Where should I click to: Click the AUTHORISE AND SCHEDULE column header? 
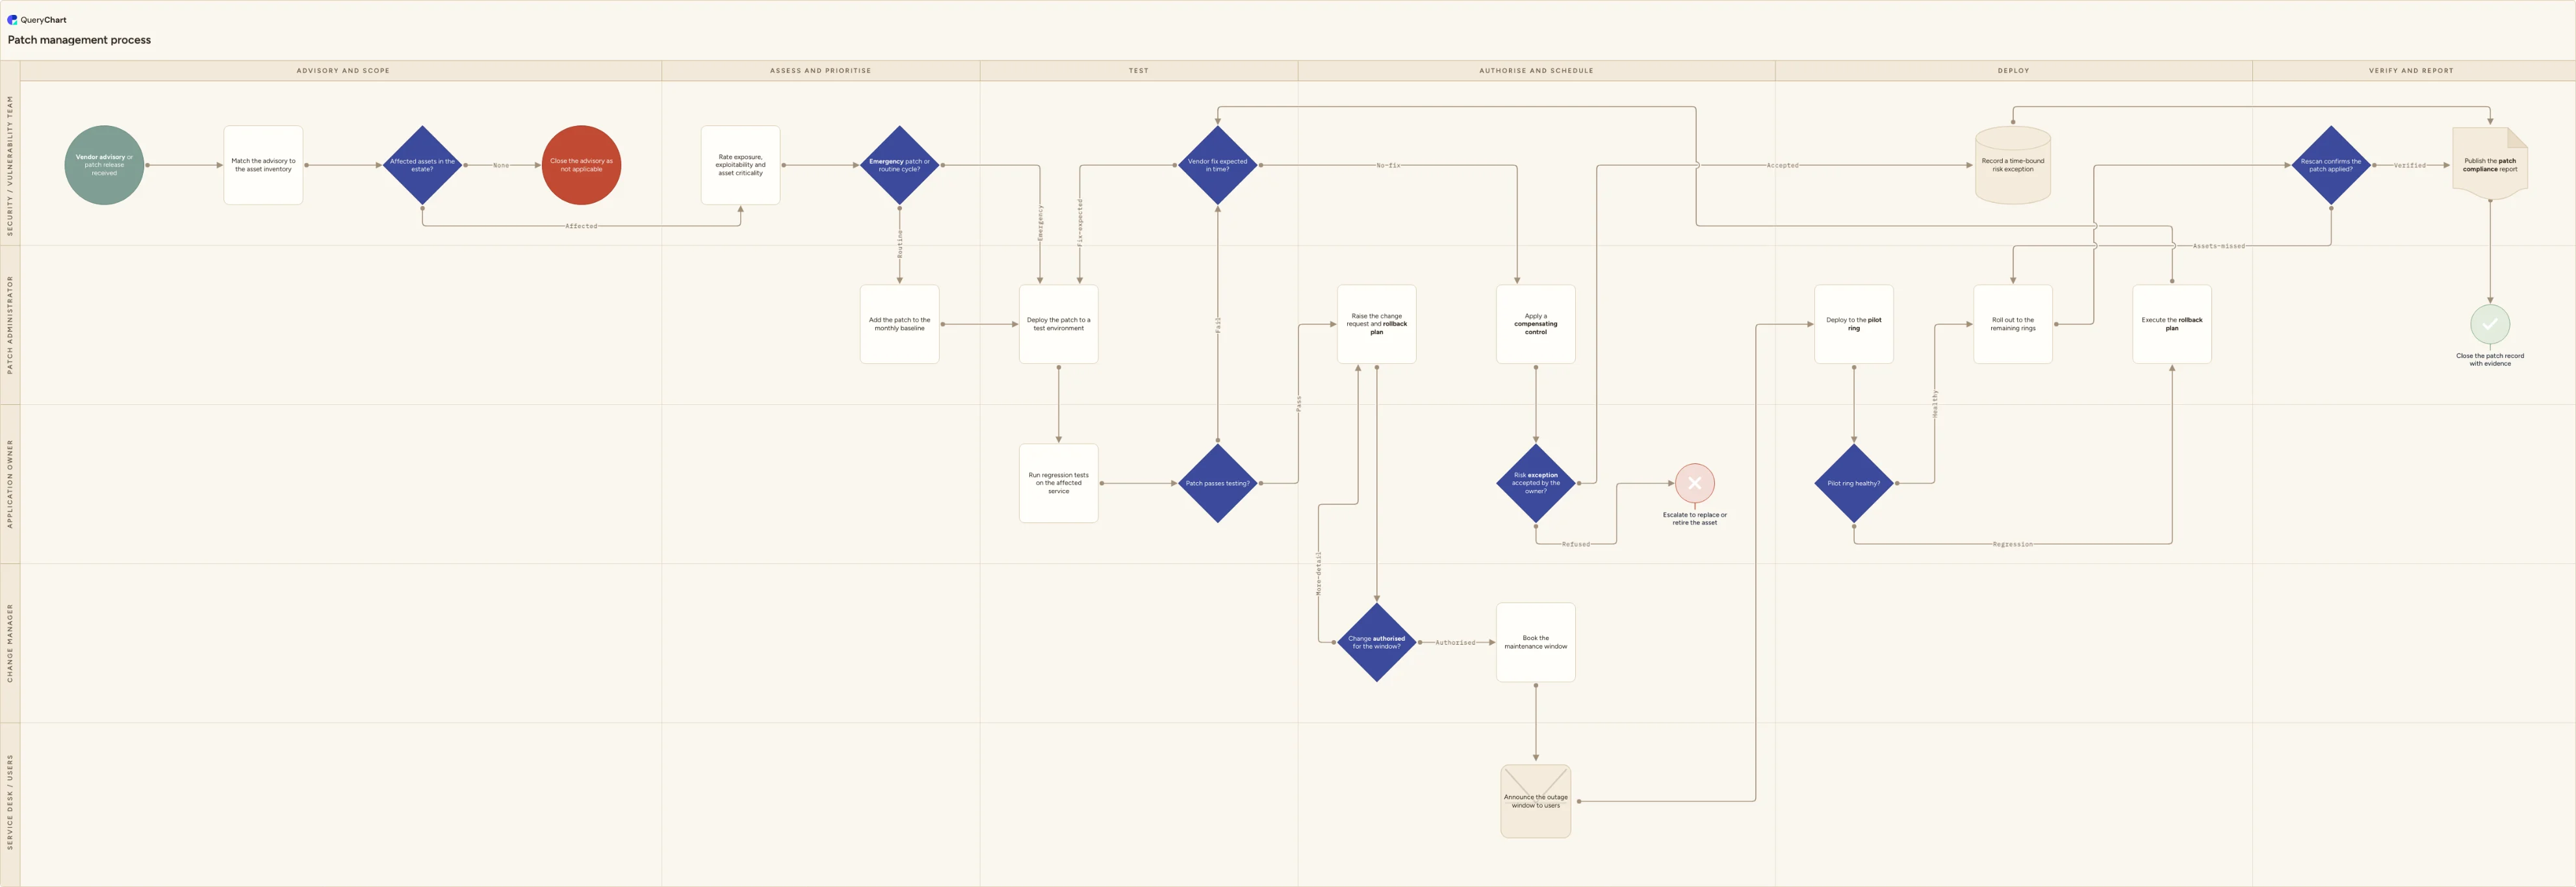click(1536, 71)
